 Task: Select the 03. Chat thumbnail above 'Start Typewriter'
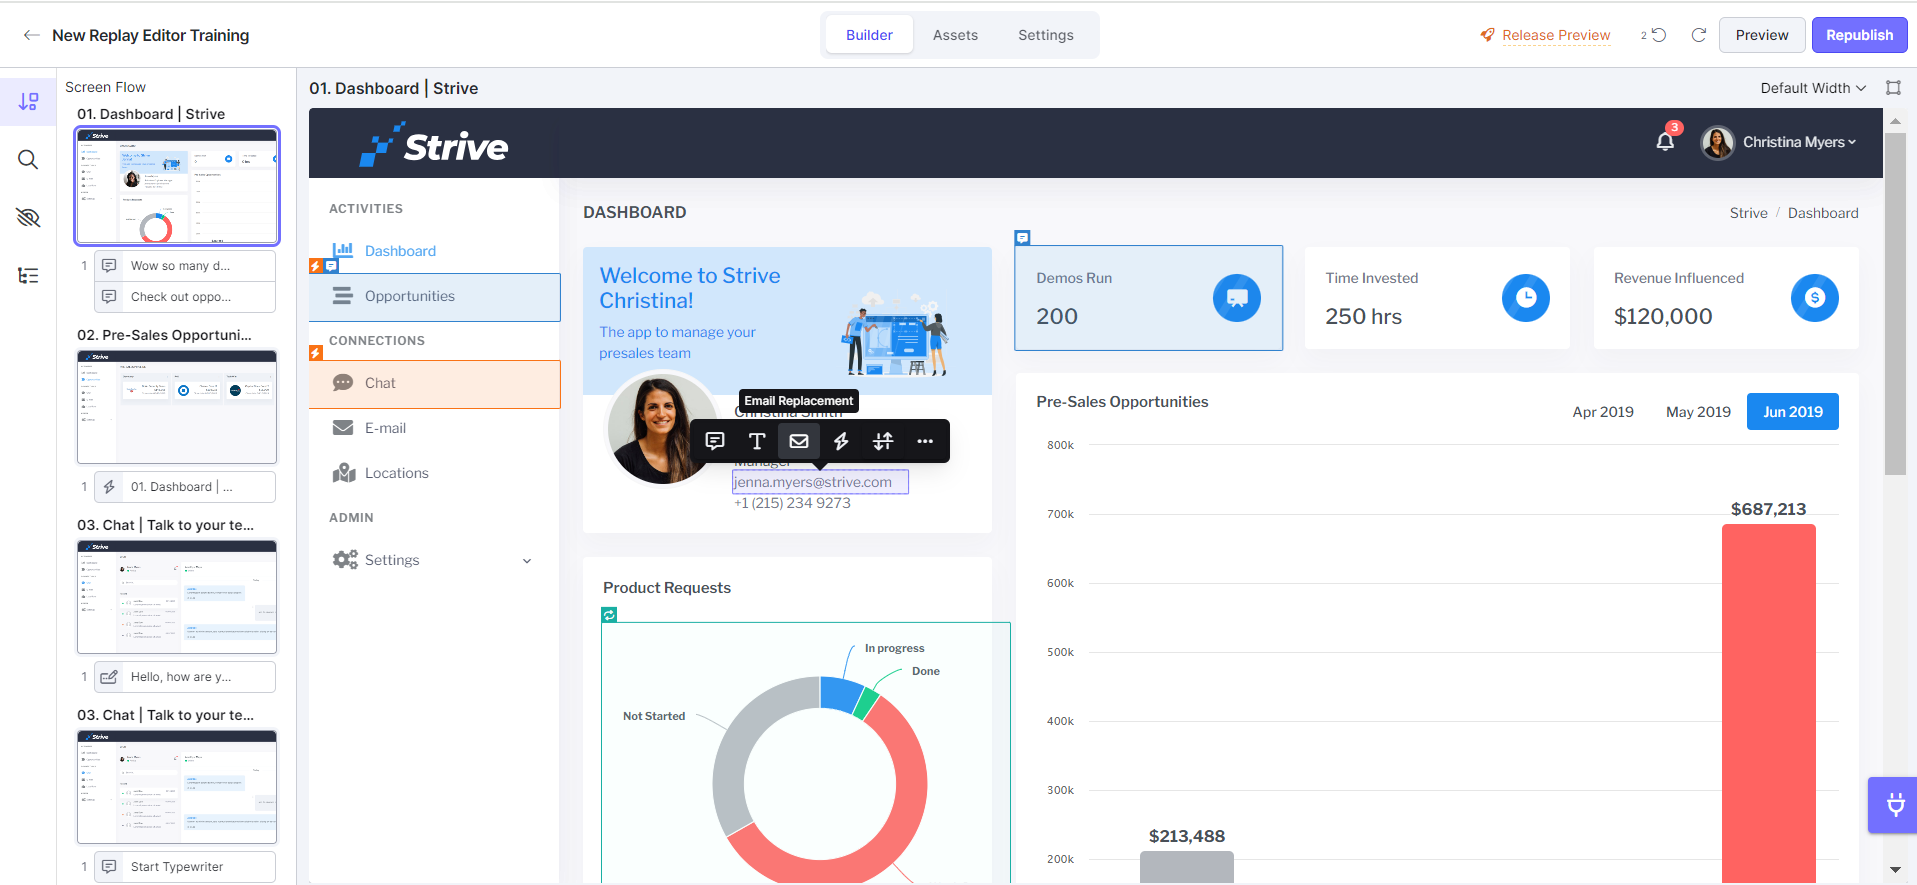pos(177,787)
